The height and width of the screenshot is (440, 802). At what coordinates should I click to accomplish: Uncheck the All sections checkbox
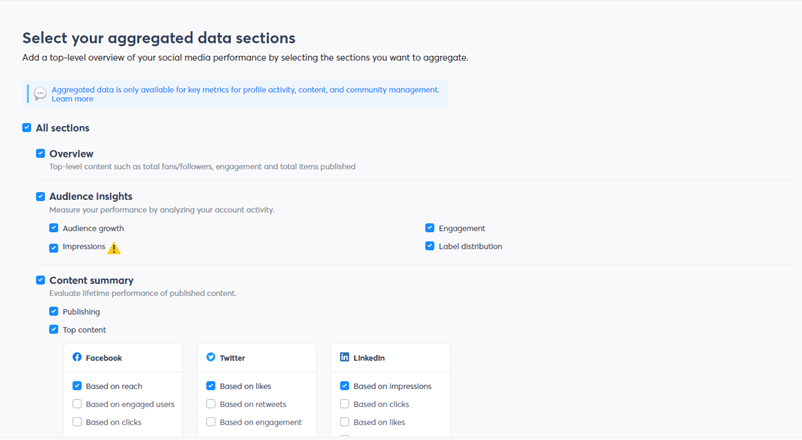point(27,128)
